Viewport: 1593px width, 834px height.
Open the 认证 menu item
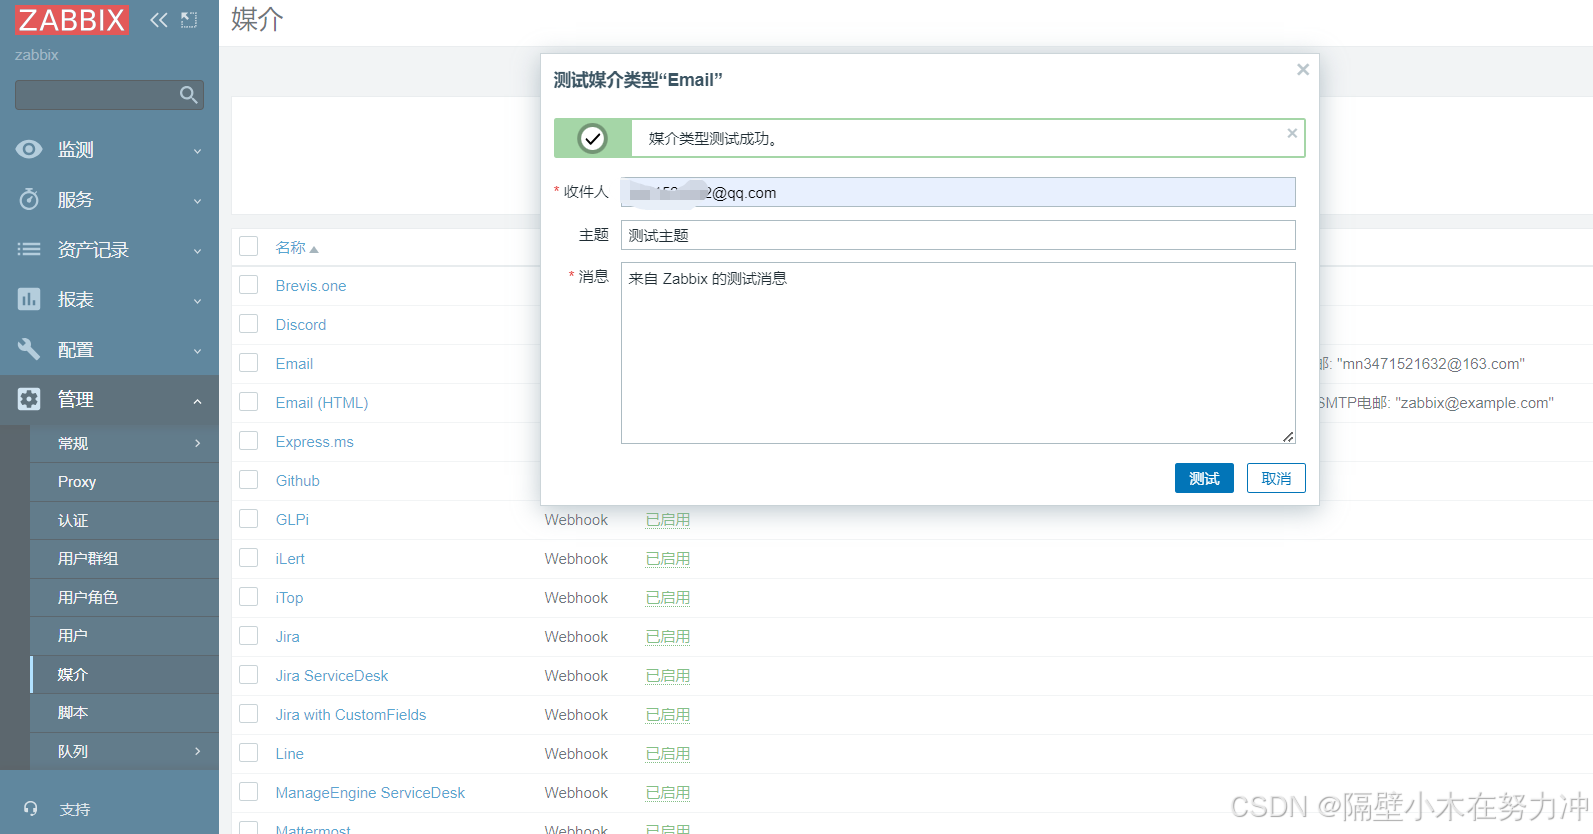pyautogui.click(x=124, y=520)
